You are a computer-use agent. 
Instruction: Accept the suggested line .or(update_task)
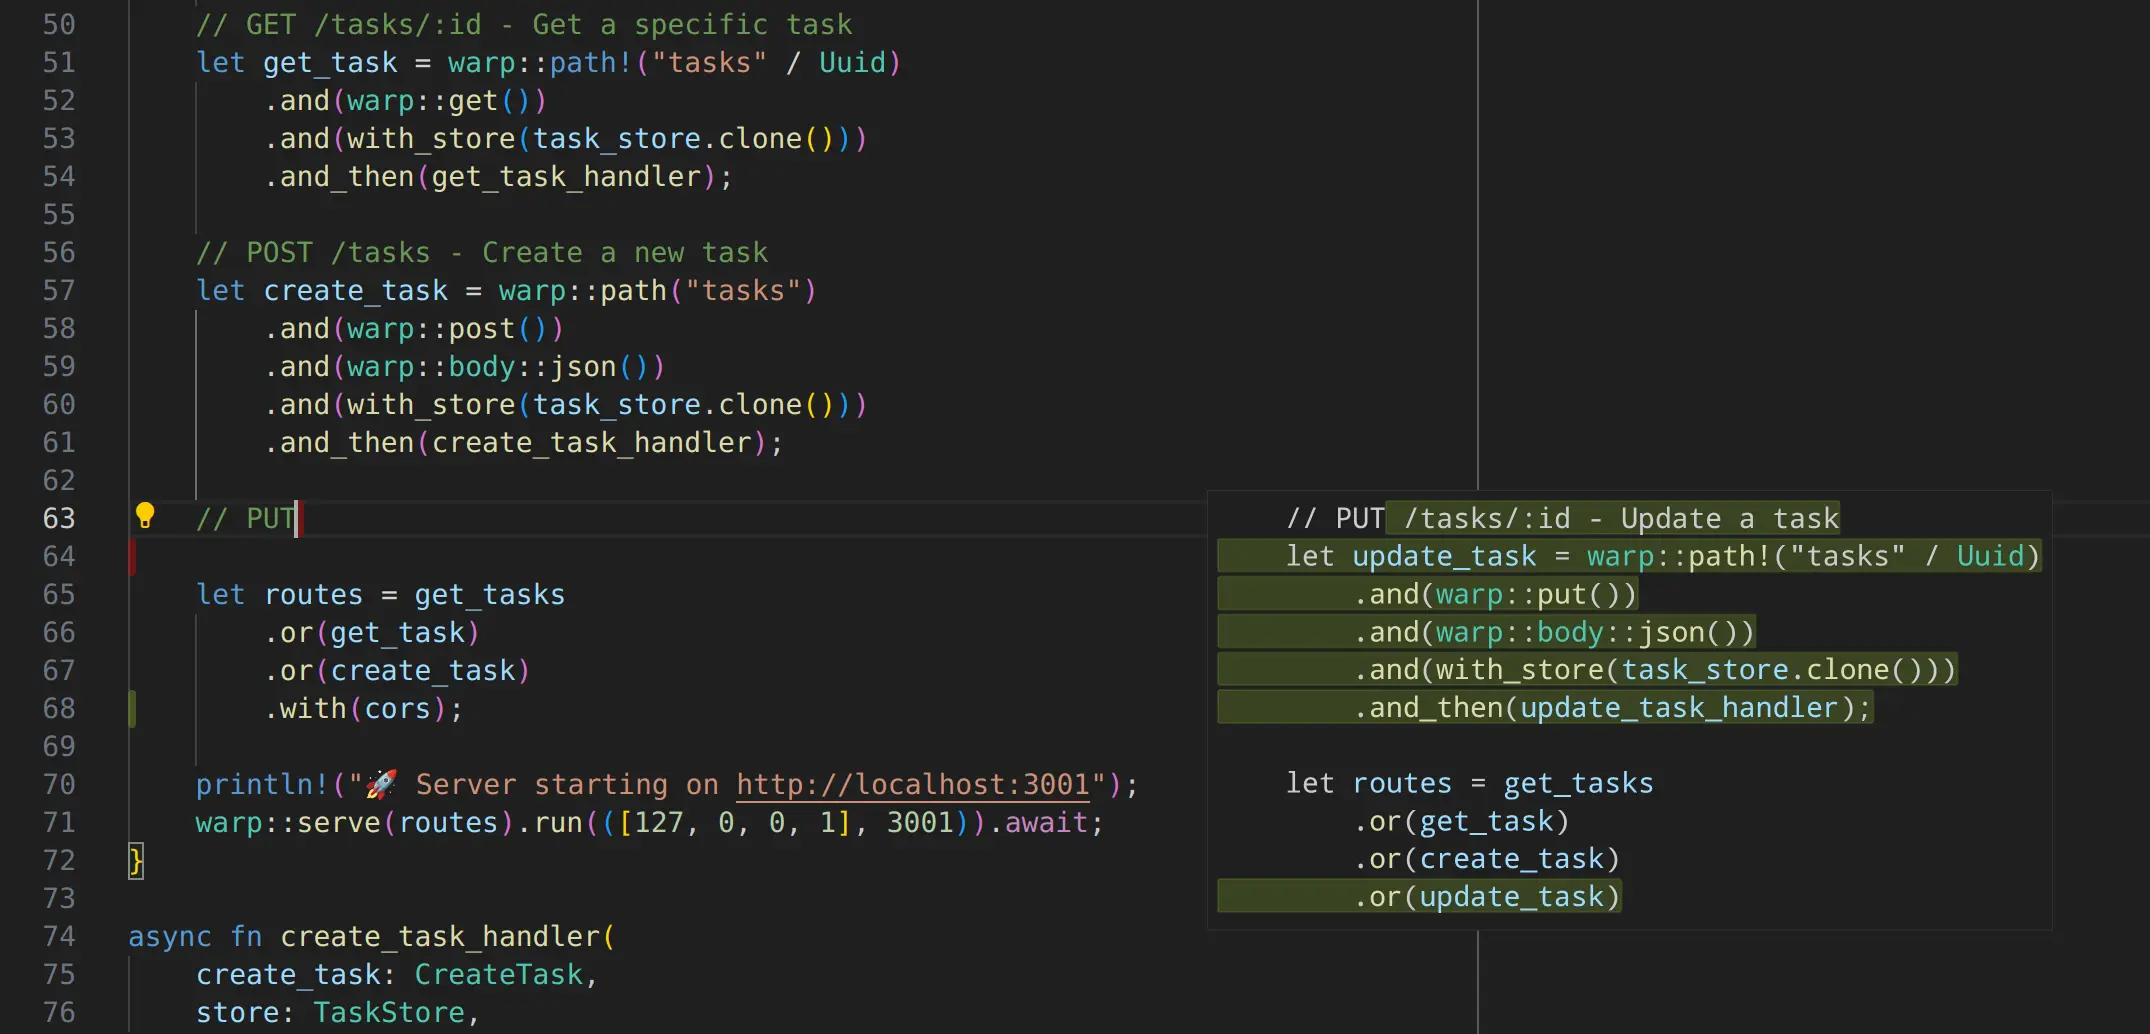click(1488, 896)
